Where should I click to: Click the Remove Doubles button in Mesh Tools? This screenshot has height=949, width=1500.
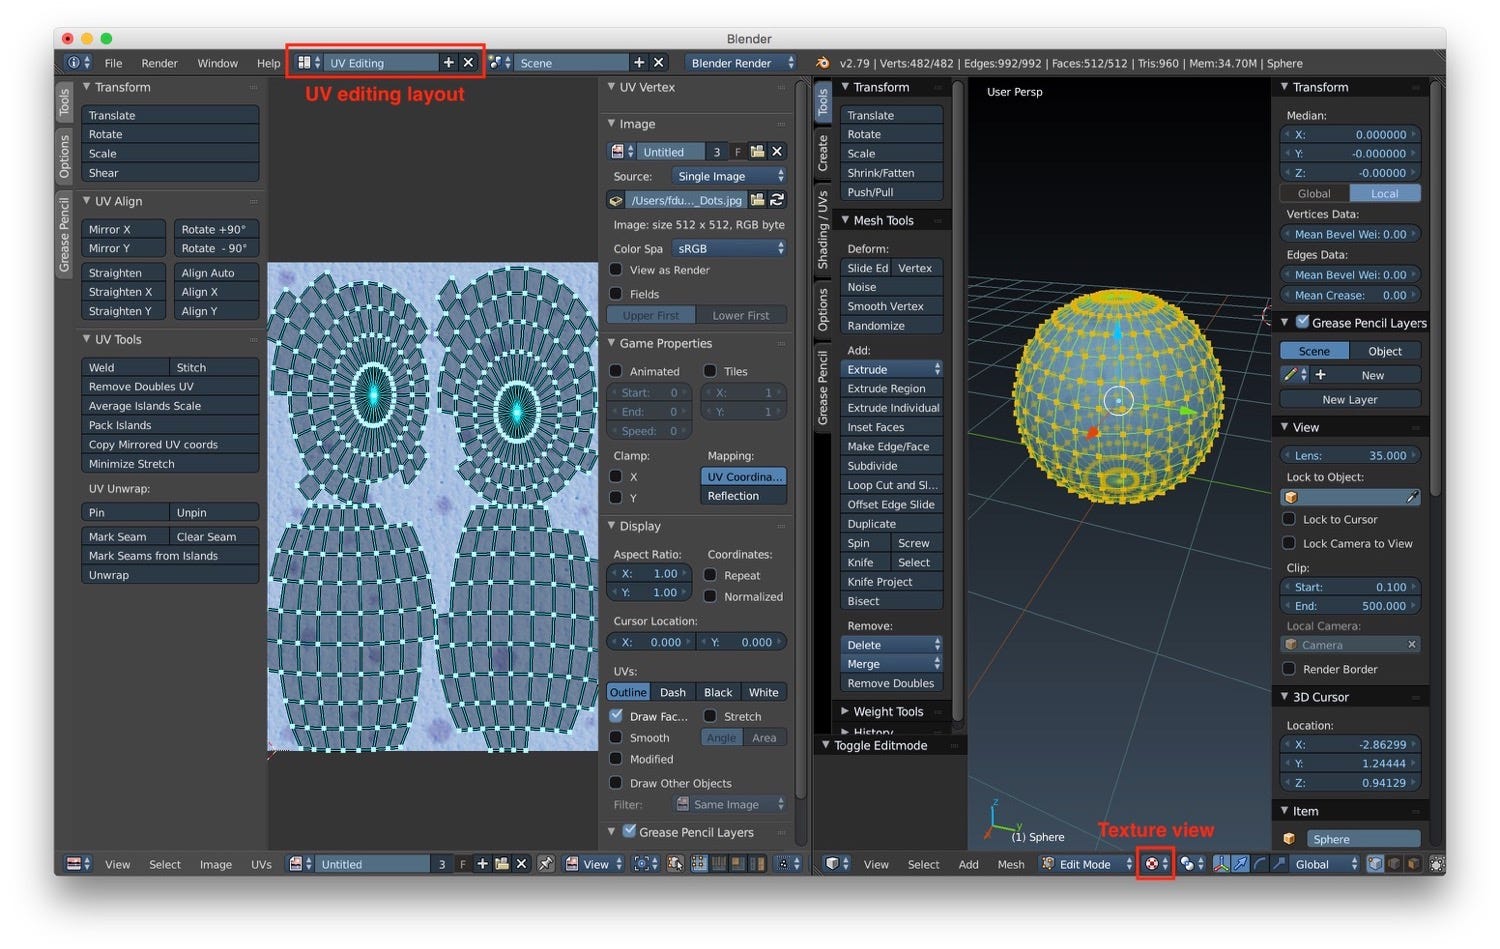tap(892, 683)
